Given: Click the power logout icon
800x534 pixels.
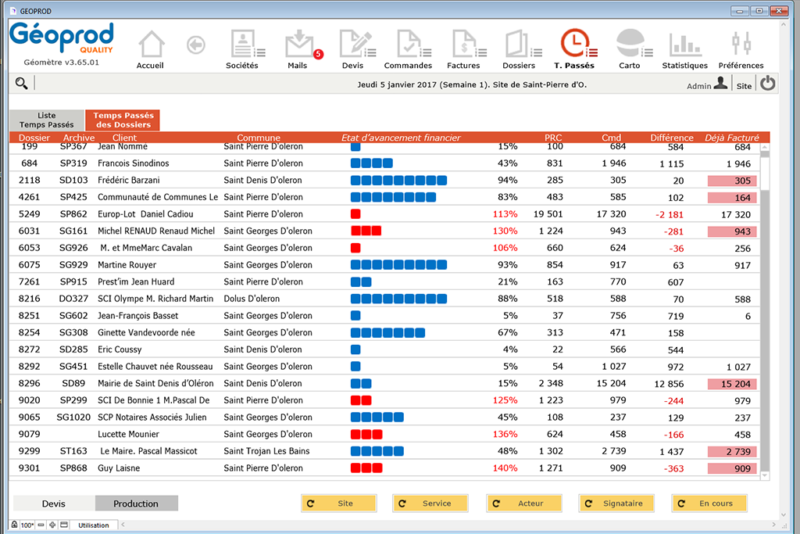Looking at the screenshot, I should (x=768, y=85).
